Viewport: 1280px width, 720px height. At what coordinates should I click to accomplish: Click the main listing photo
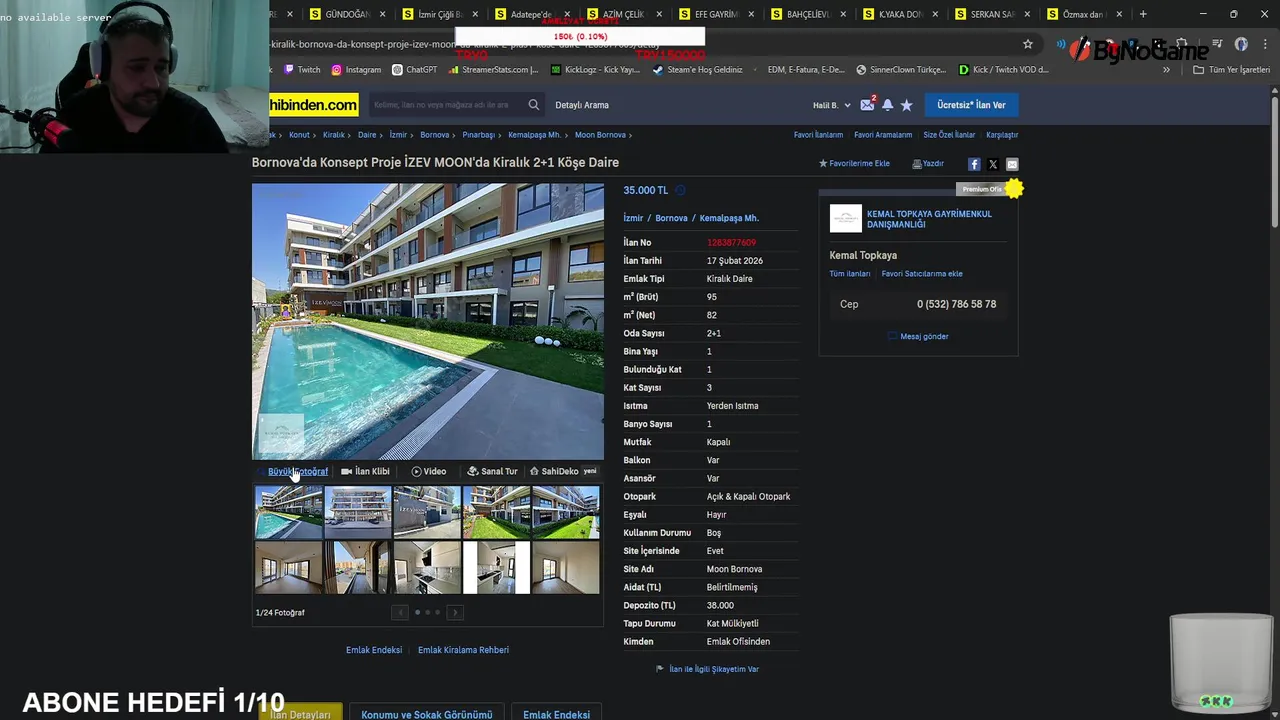pyautogui.click(x=428, y=321)
